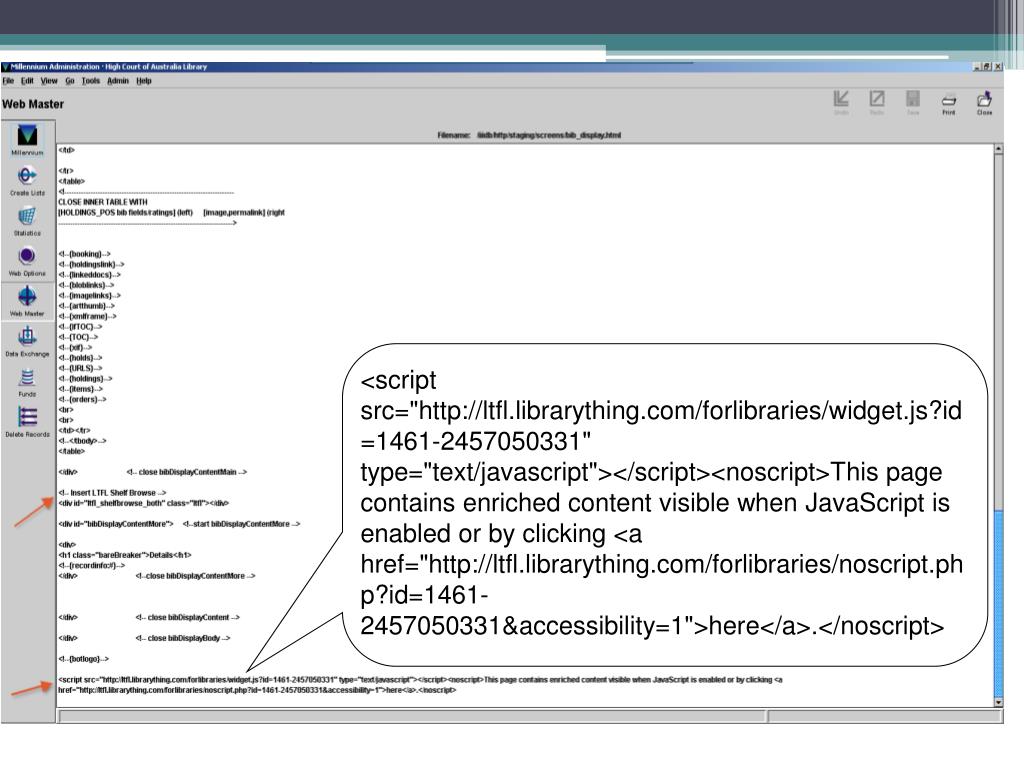
Task: Click the line '<!--{bloblinks}-->'
Action: 86,285
